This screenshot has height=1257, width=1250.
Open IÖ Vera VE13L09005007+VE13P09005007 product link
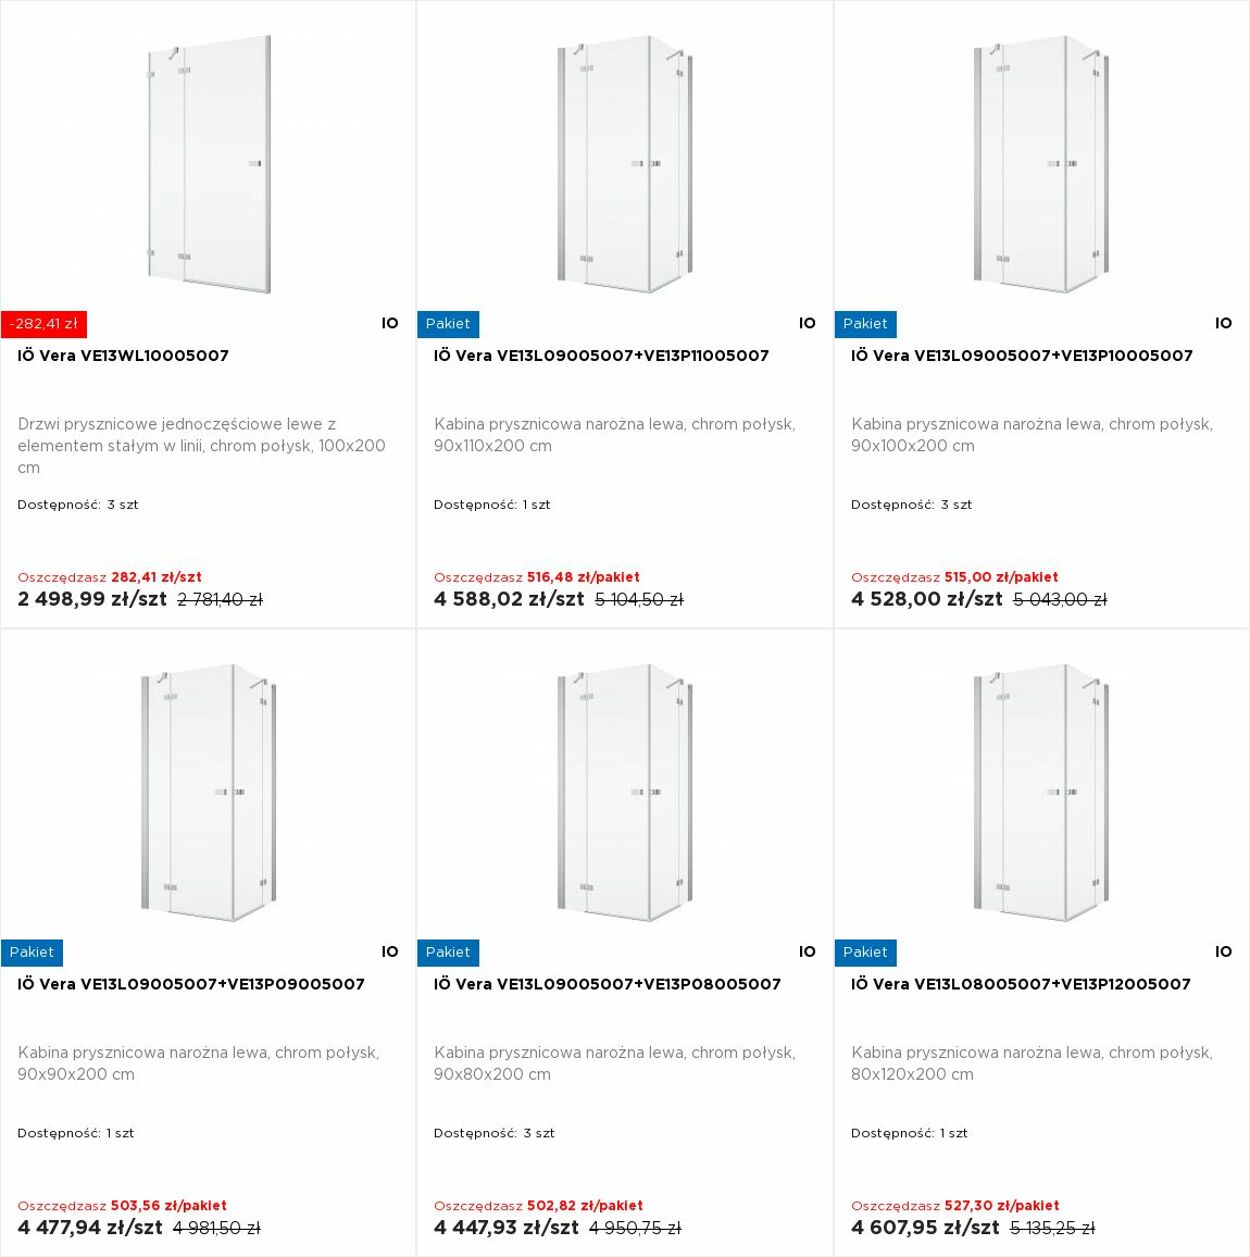point(191,984)
